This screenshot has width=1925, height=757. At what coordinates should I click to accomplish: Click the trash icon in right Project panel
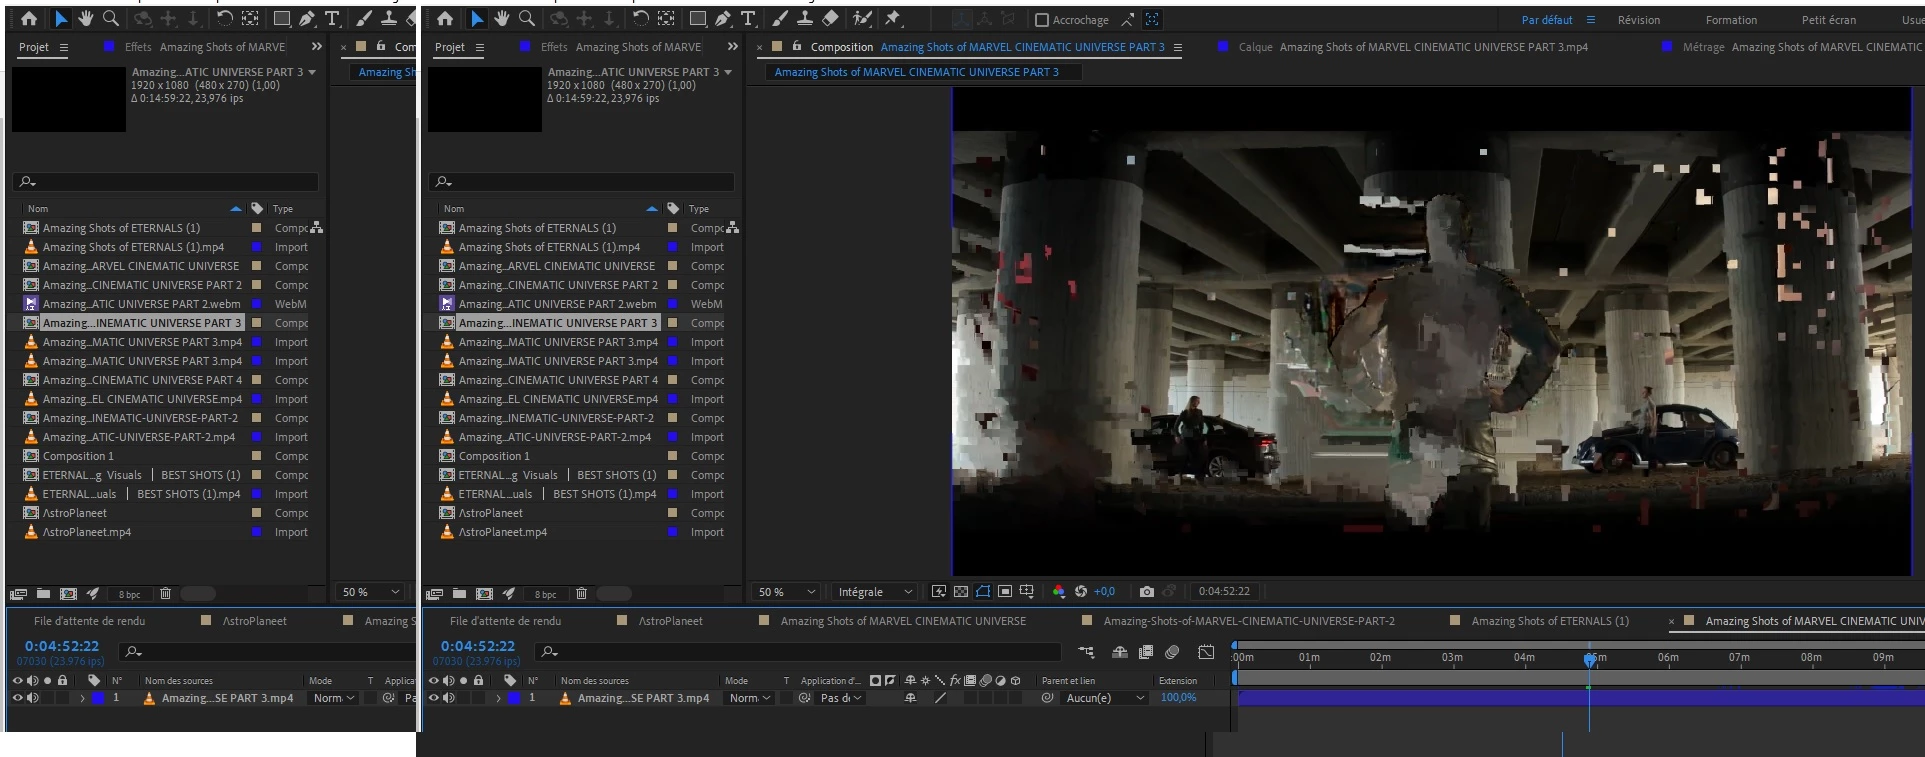coord(581,593)
